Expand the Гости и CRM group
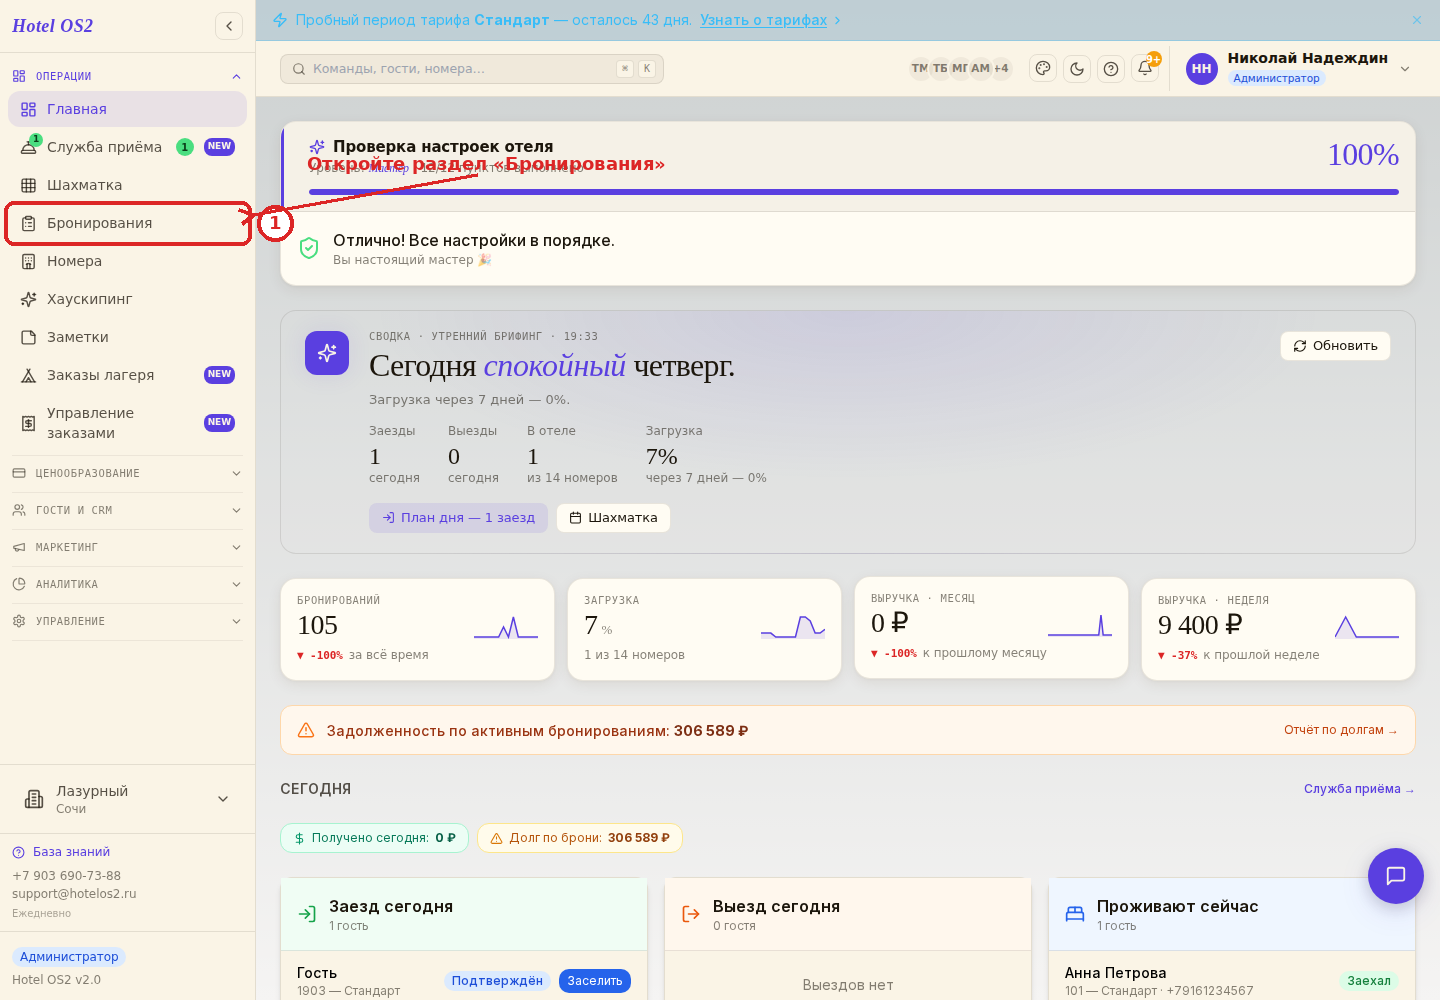 (127, 510)
